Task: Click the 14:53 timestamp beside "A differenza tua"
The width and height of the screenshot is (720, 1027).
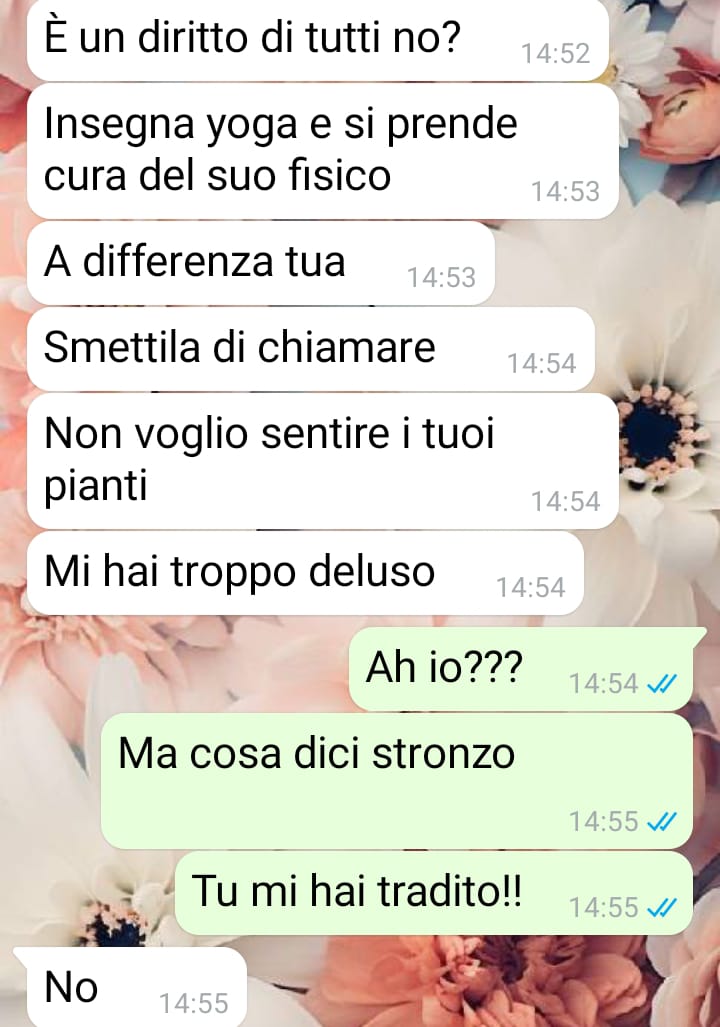Action: (x=442, y=278)
